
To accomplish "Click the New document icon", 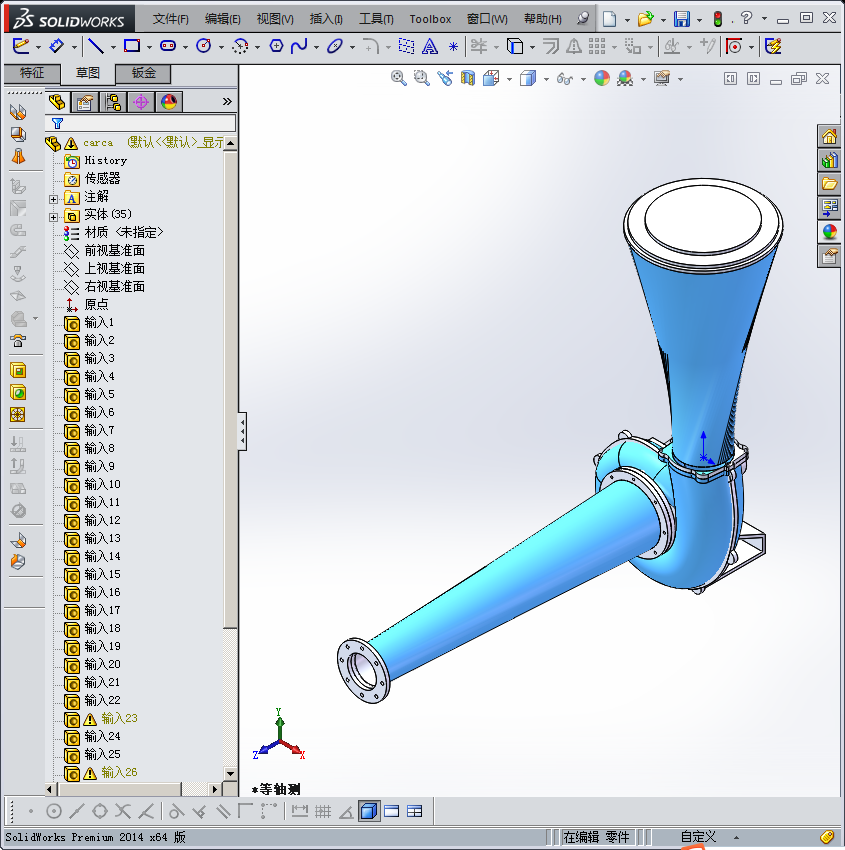I will coord(610,20).
